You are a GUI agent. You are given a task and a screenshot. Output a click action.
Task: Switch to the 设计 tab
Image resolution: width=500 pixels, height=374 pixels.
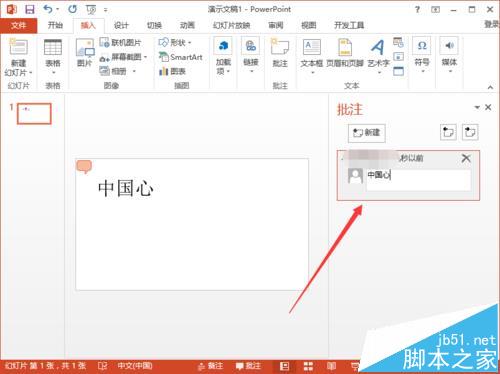121,25
